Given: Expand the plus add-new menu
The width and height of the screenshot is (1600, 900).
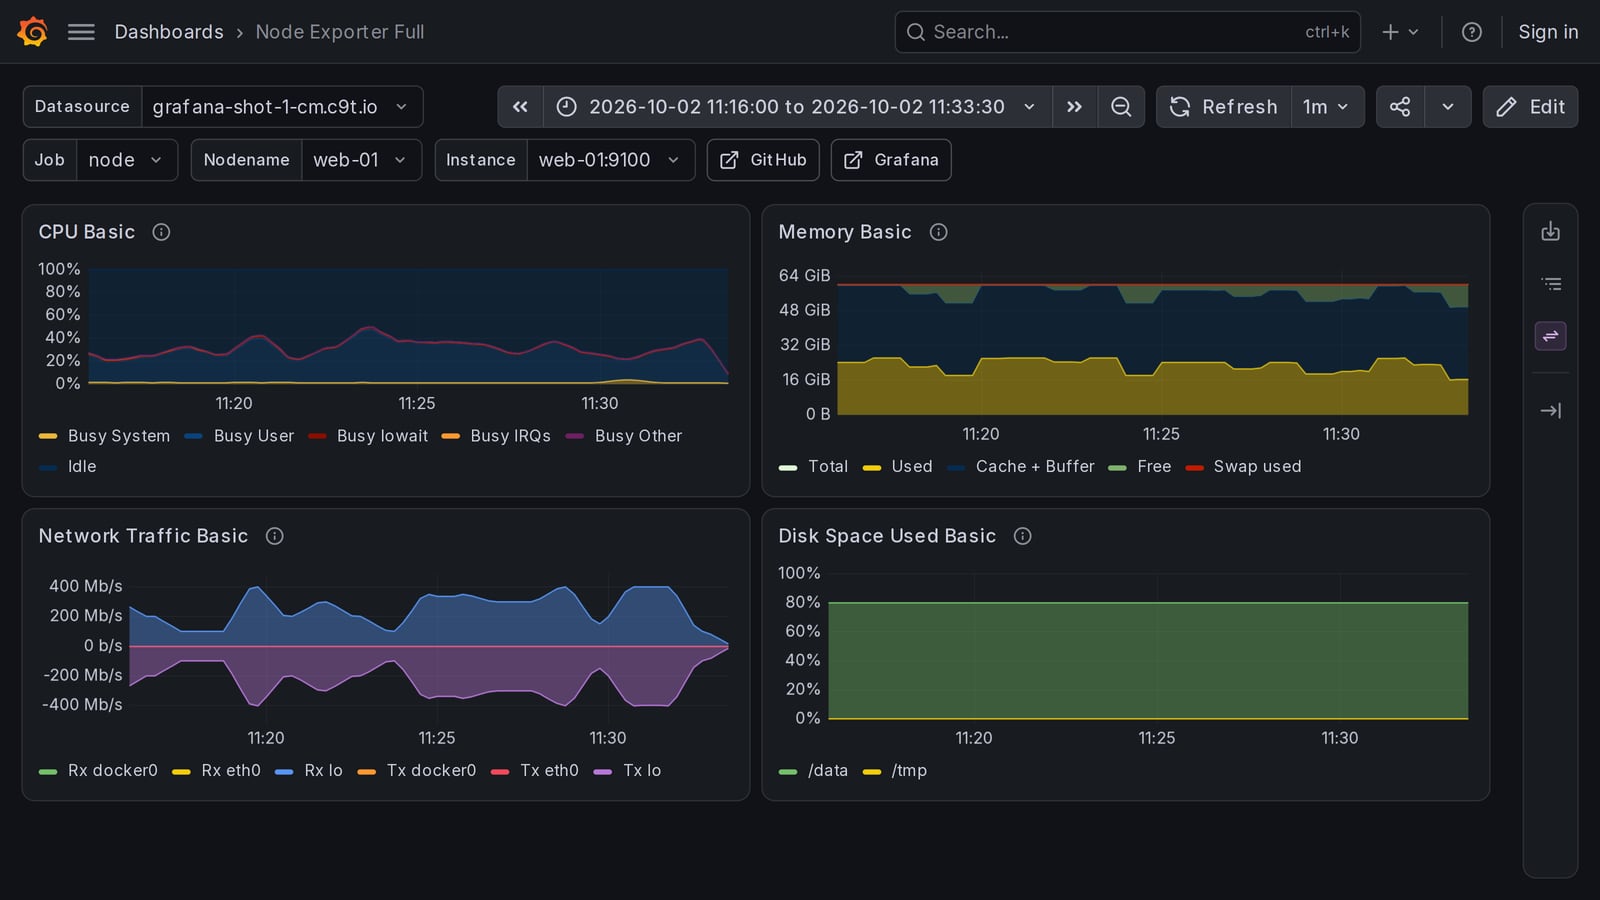Looking at the screenshot, I should click(x=1400, y=32).
